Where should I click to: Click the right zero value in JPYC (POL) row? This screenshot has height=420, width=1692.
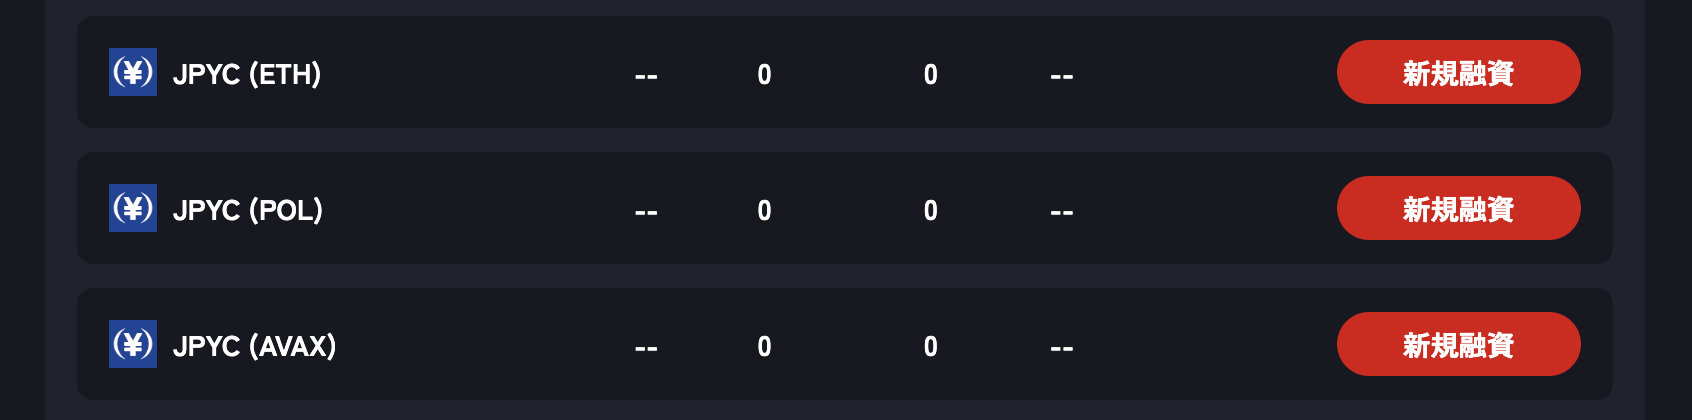click(931, 211)
